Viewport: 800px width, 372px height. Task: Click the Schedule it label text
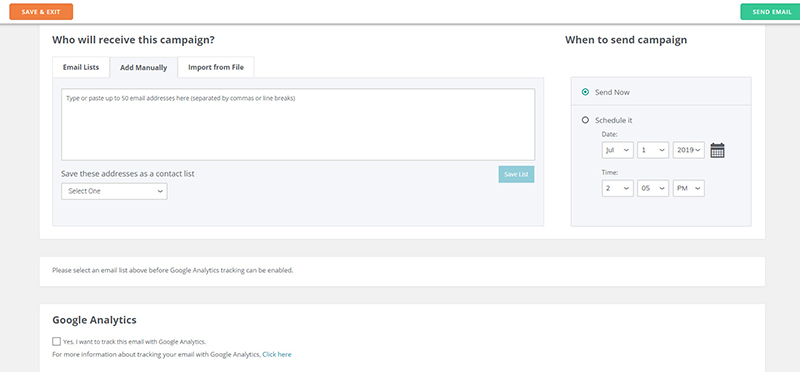click(614, 120)
